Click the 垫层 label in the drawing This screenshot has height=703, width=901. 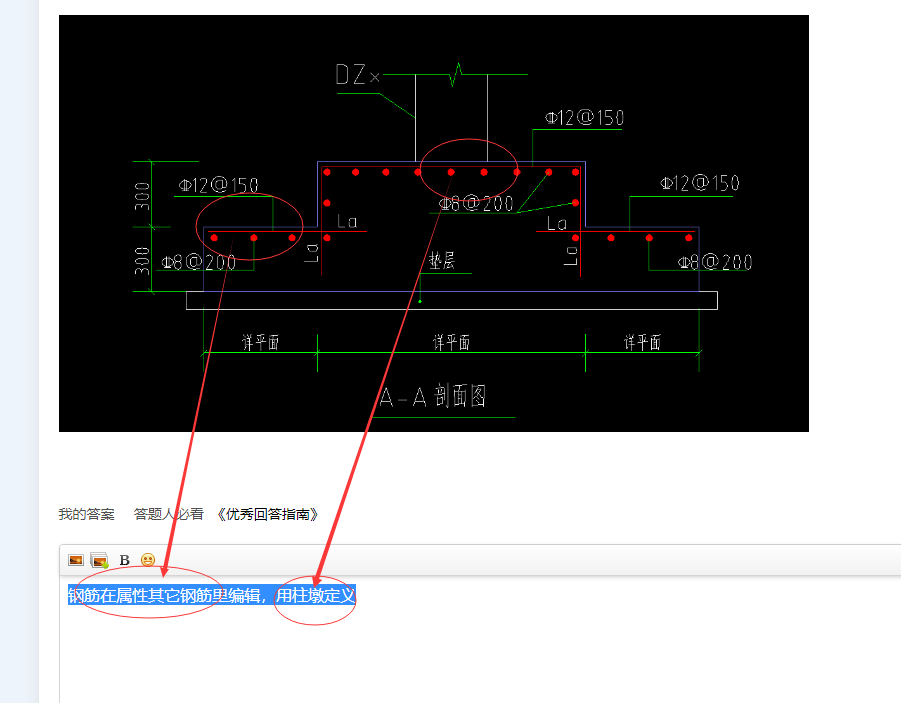click(x=441, y=260)
